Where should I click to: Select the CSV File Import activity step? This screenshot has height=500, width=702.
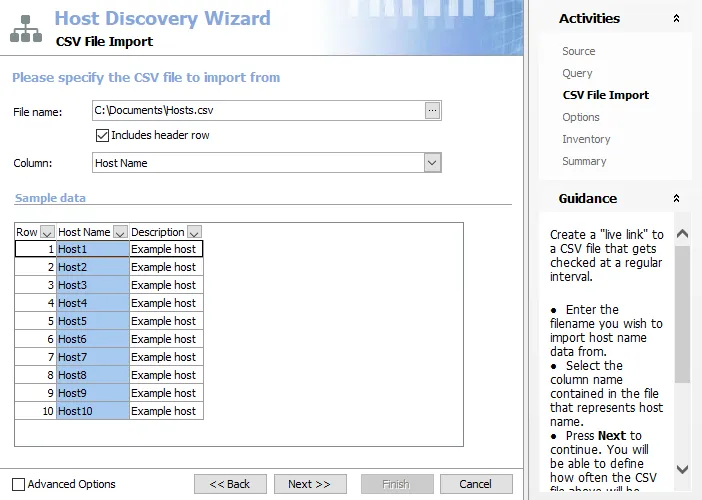coord(605,95)
